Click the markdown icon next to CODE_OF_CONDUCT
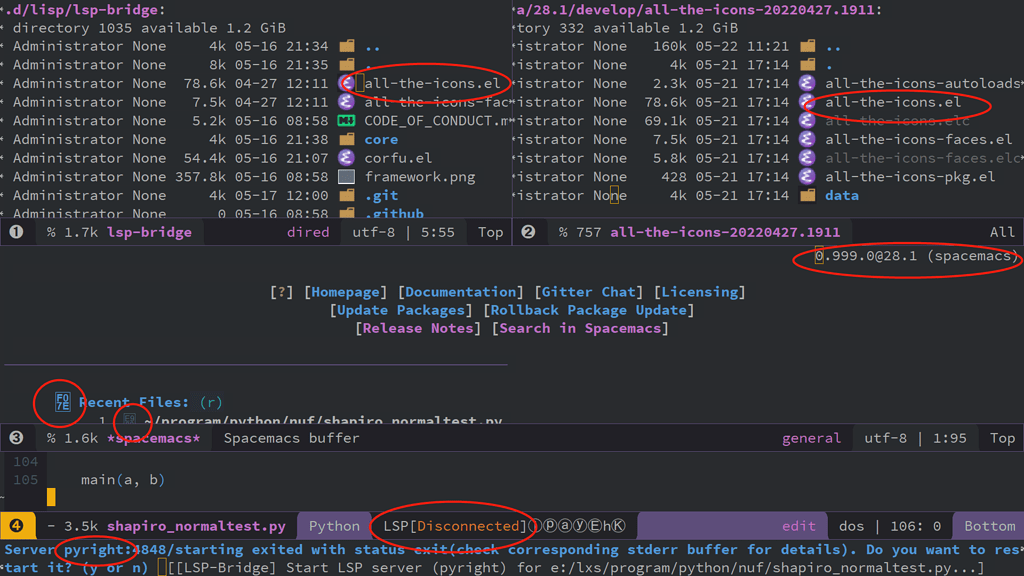 345,120
